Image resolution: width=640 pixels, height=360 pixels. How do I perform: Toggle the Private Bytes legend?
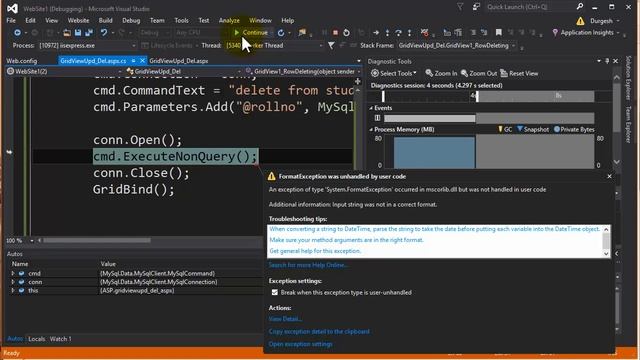pyautogui.click(x=574, y=129)
